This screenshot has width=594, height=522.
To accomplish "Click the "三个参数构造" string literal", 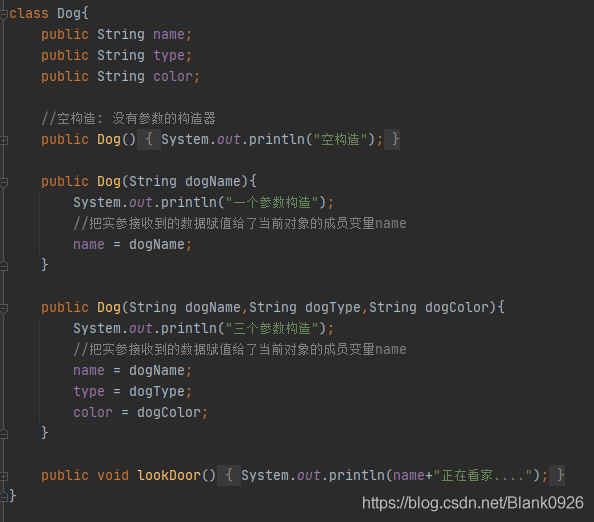I will coord(272,328).
